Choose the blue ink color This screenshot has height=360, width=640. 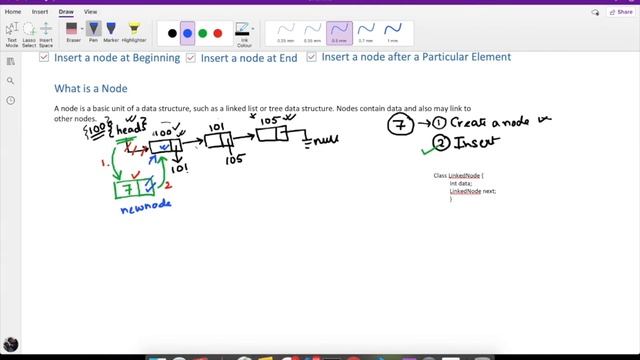187,33
